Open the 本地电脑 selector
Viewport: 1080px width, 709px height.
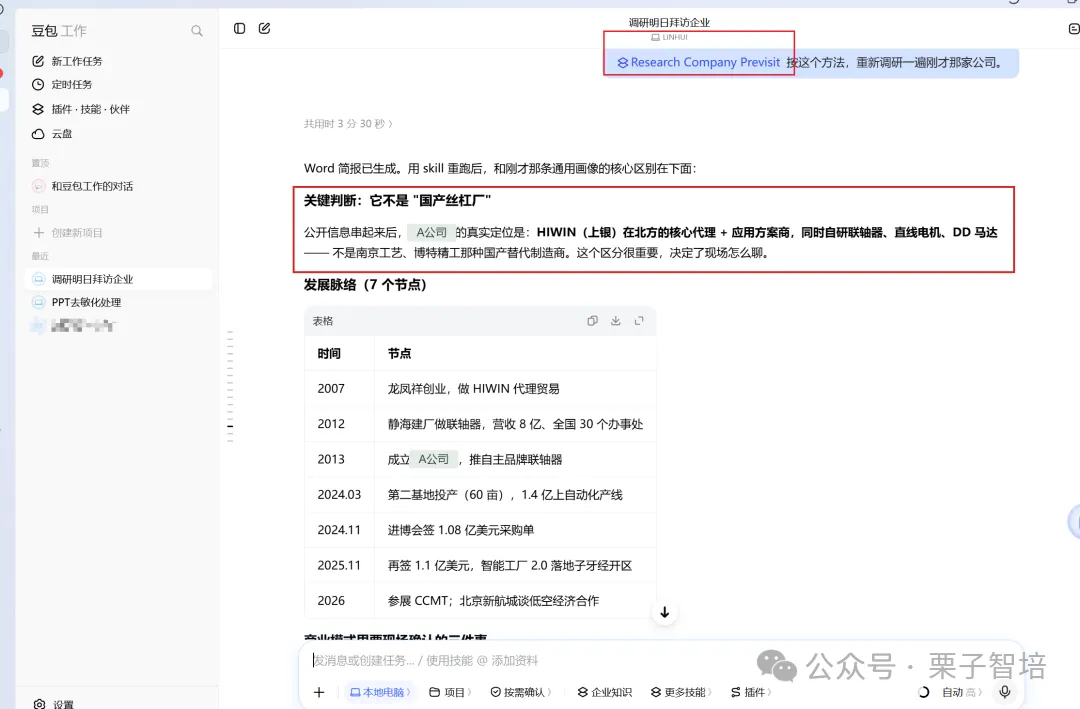point(380,692)
